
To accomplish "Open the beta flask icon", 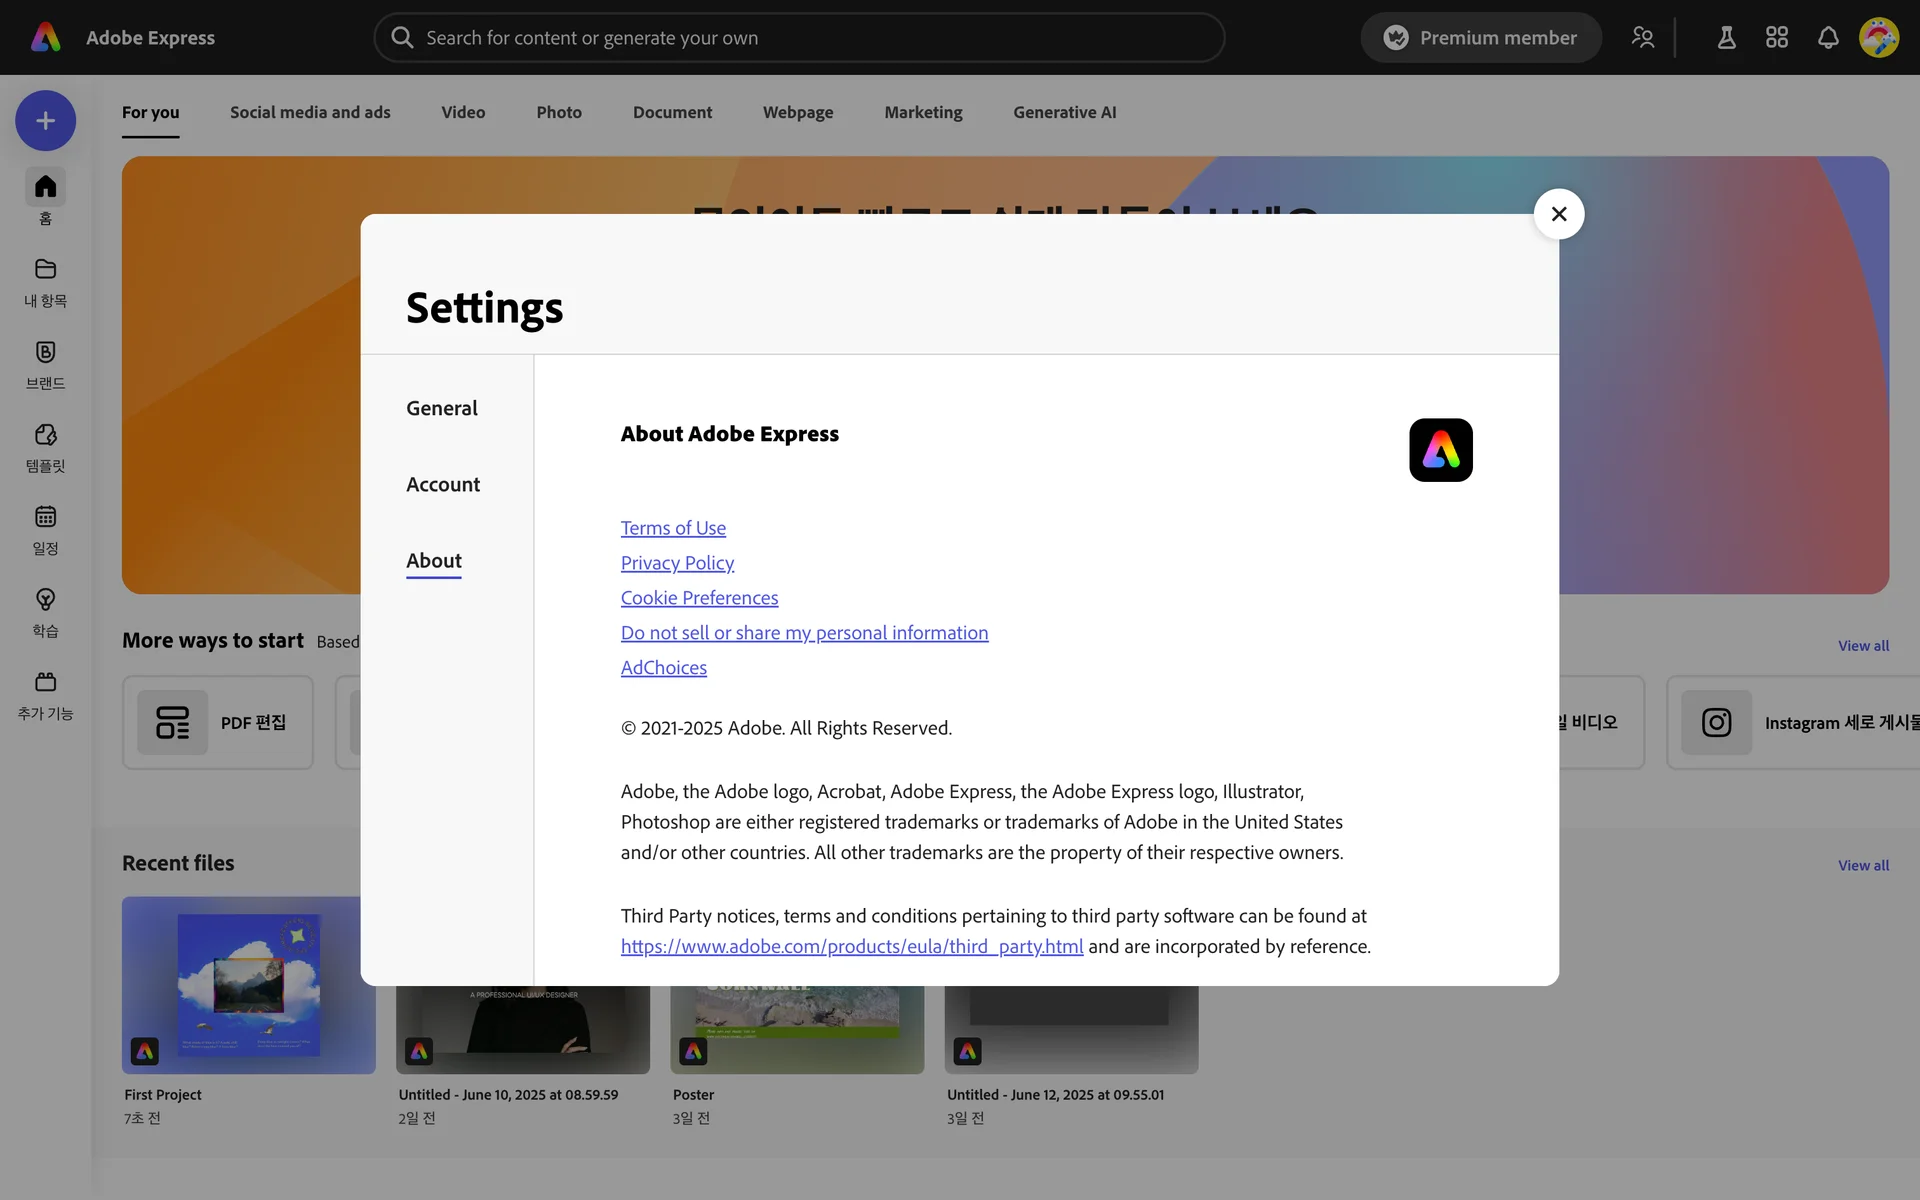I will (1726, 38).
